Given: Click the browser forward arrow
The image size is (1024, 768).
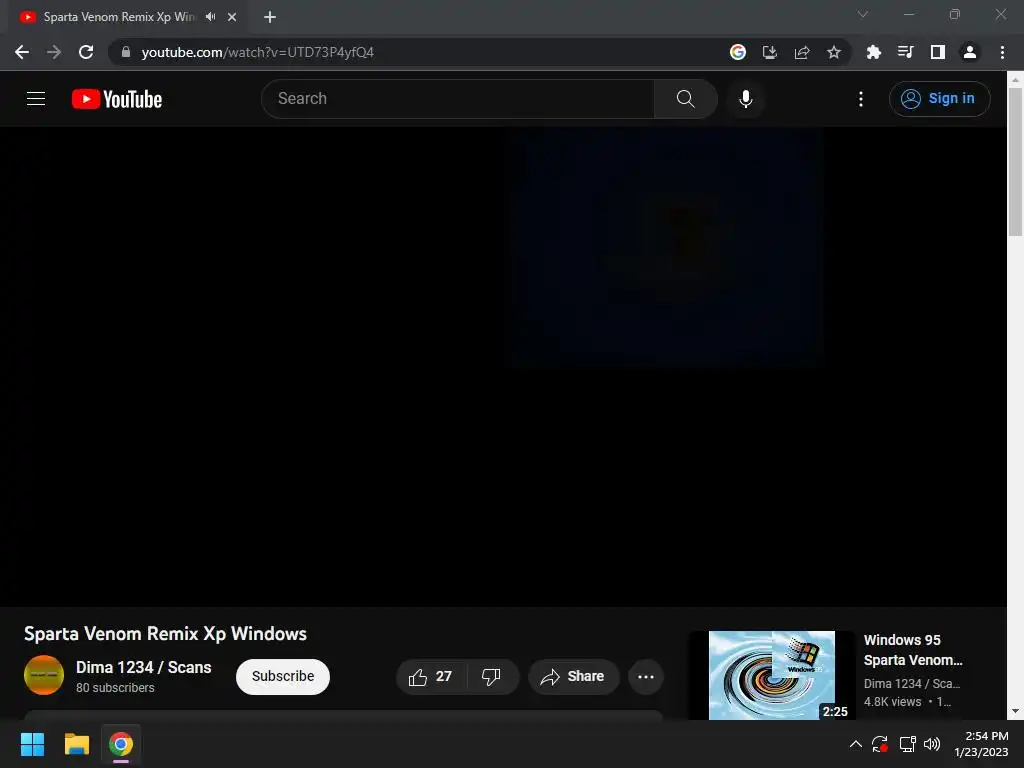Looking at the screenshot, I should point(54,52).
